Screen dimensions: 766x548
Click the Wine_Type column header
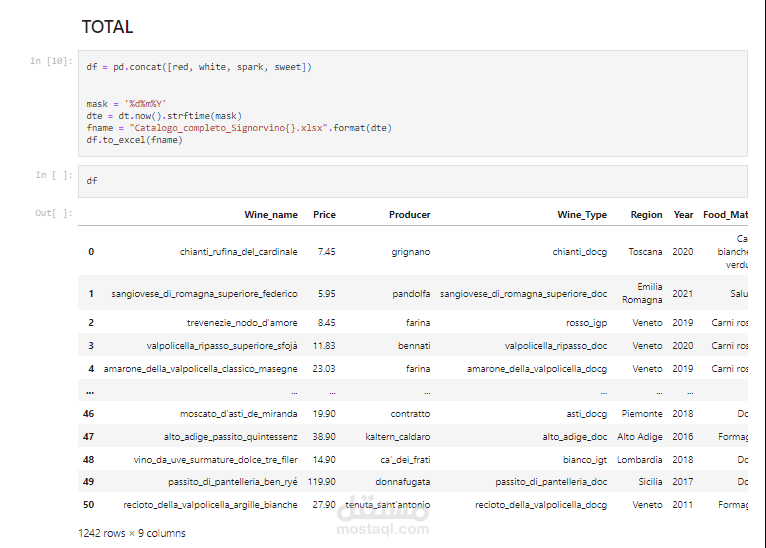(581, 215)
